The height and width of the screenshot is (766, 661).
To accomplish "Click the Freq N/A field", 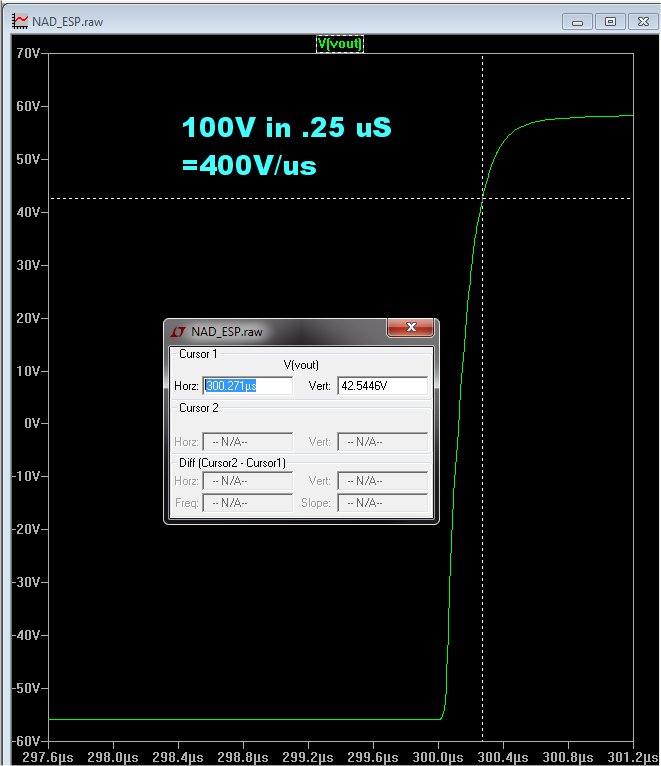I will [248, 503].
